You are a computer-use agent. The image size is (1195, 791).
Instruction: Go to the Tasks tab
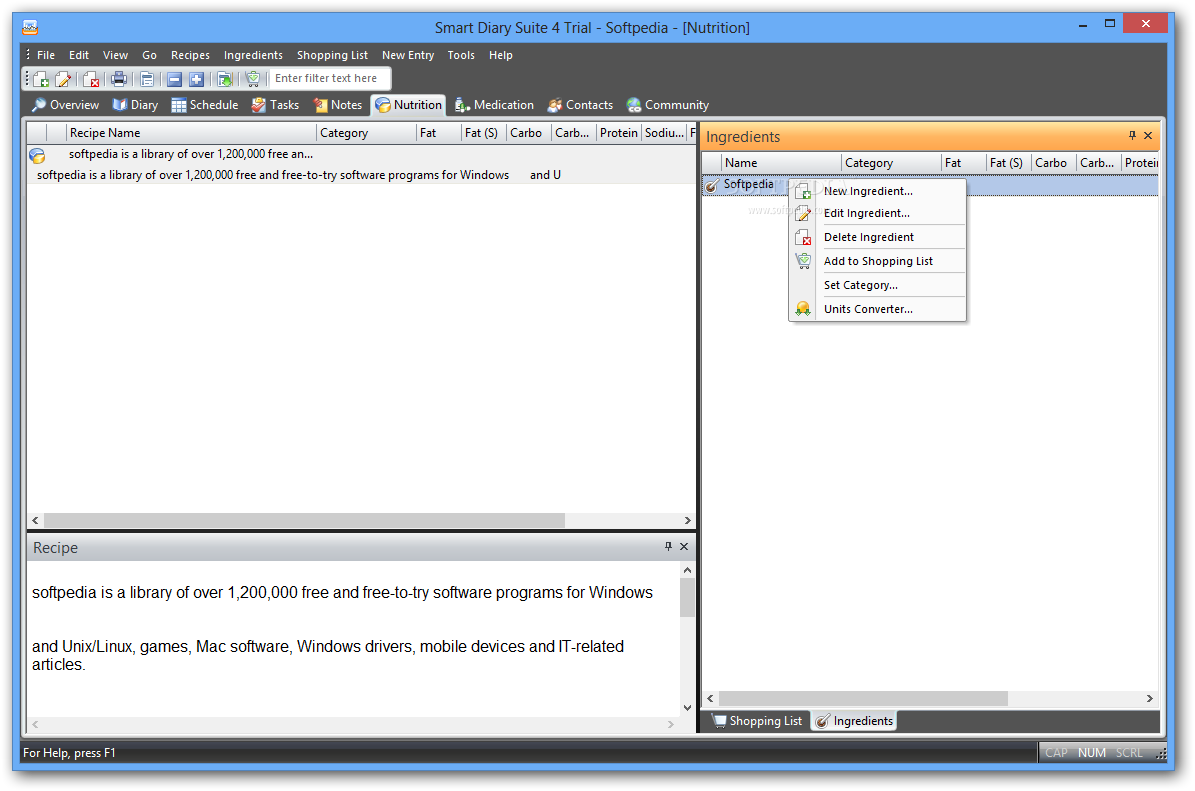tap(275, 105)
